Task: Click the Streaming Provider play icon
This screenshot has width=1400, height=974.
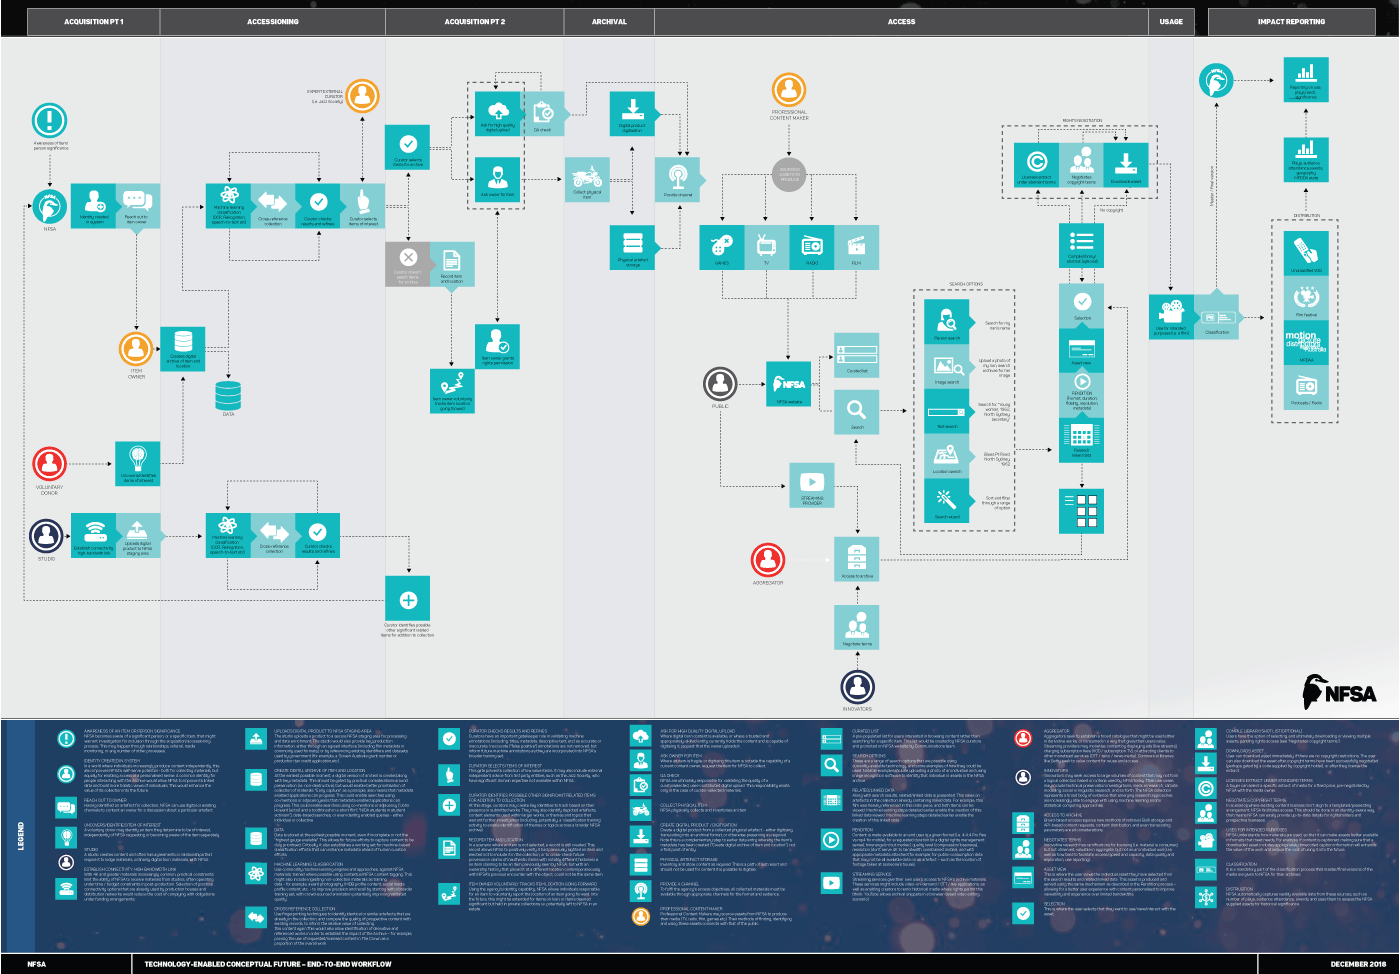Action: [812, 484]
